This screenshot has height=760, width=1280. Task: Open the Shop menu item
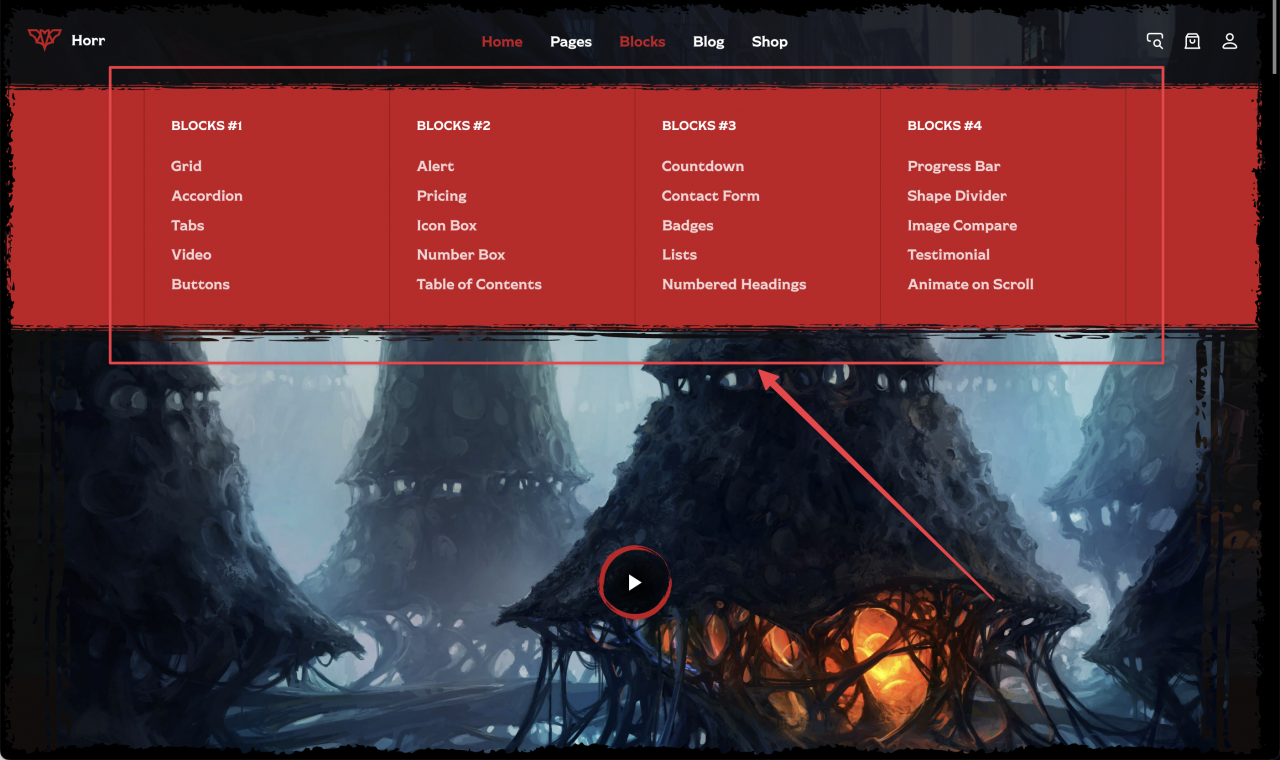[770, 42]
